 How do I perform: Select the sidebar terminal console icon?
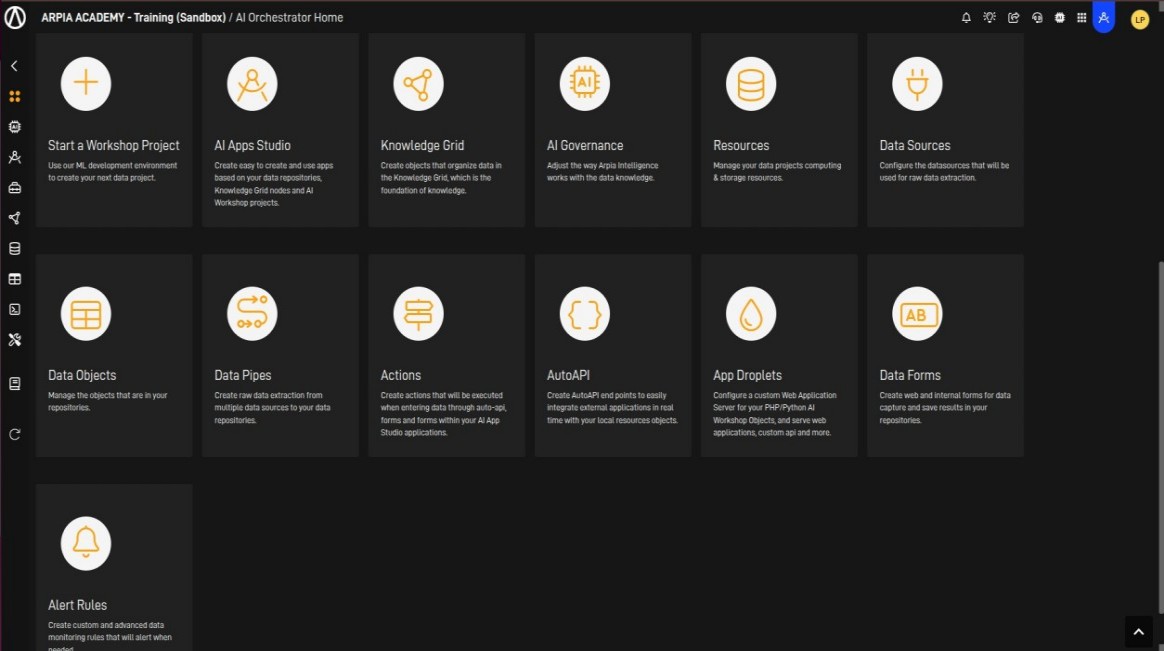tap(14, 309)
